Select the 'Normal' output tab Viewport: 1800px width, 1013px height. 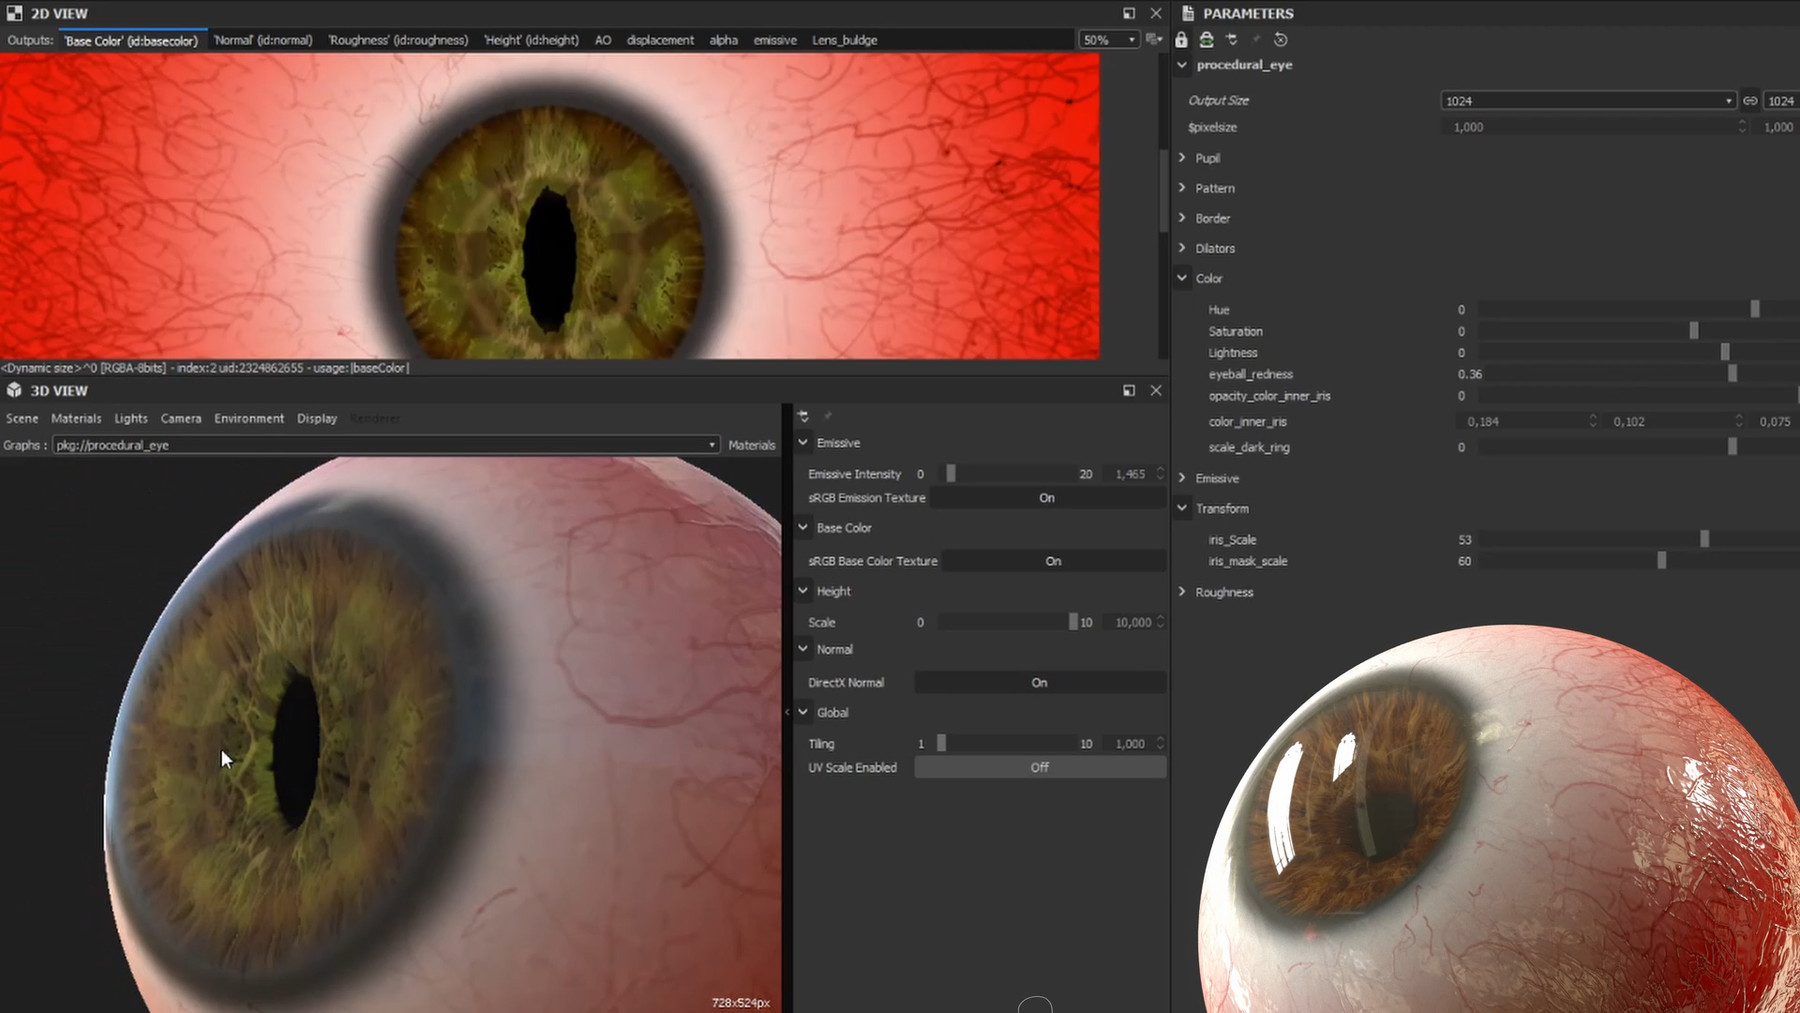click(263, 40)
